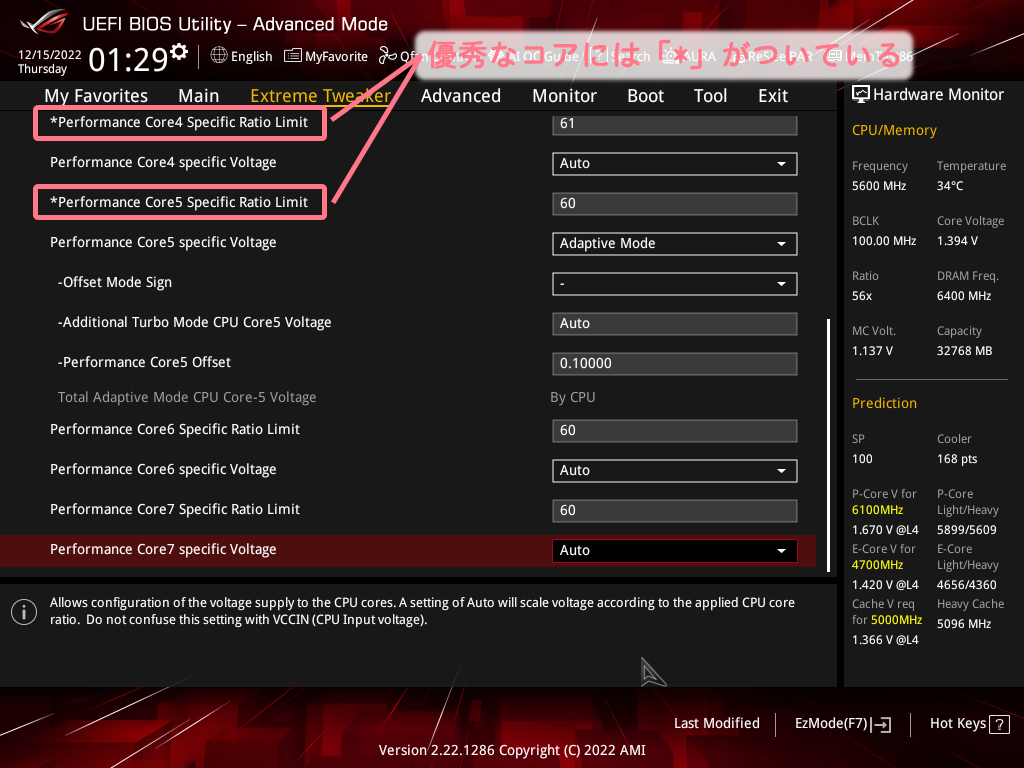The height and width of the screenshot is (768, 1024).
Task: Open Performance Core6 specific Voltage dropdown
Action: click(675, 470)
